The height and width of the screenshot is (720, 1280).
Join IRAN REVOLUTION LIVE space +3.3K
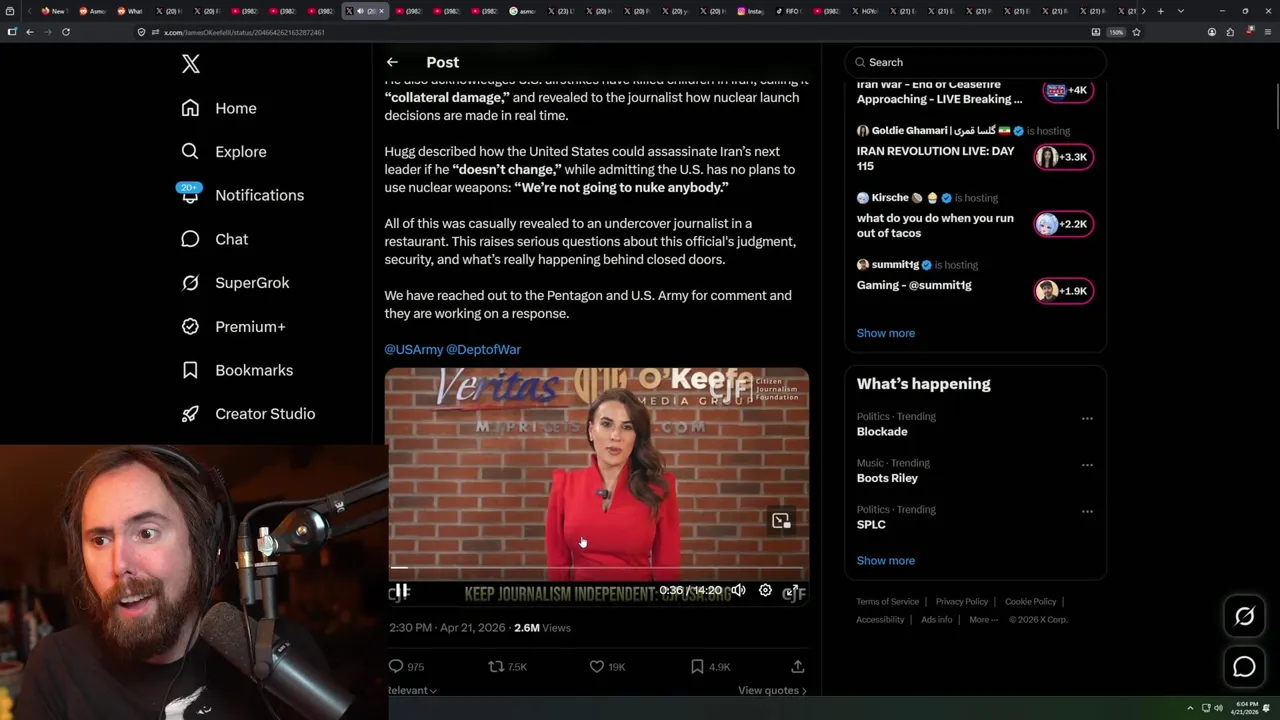(x=1063, y=157)
